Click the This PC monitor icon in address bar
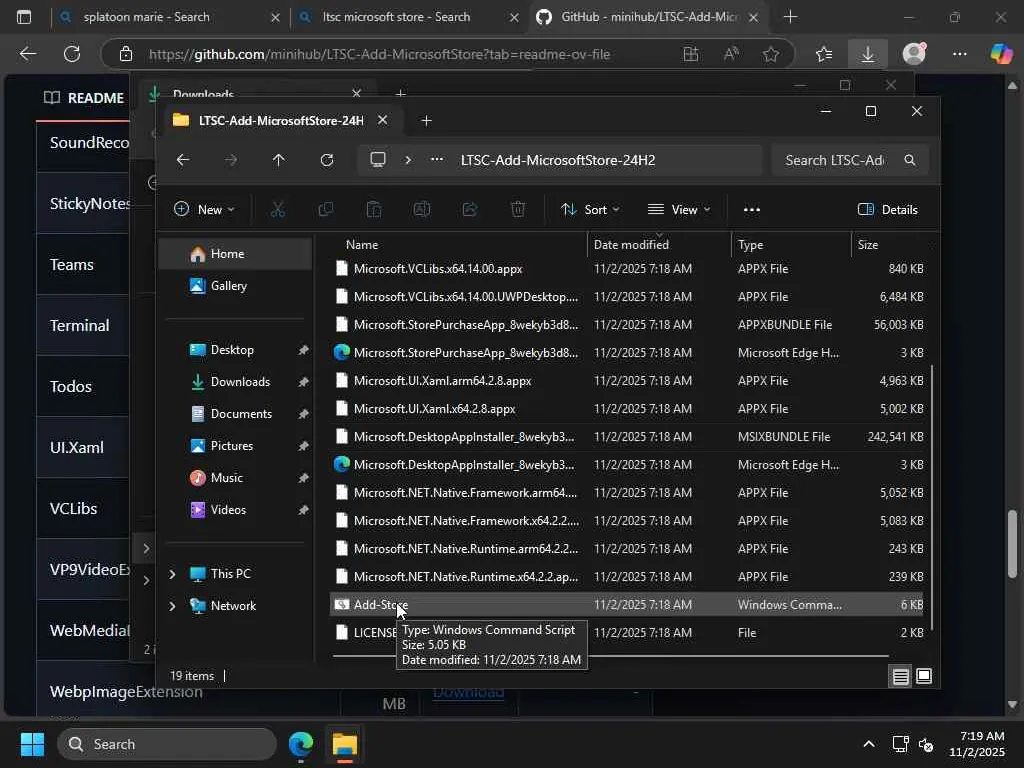 pyautogui.click(x=378, y=160)
